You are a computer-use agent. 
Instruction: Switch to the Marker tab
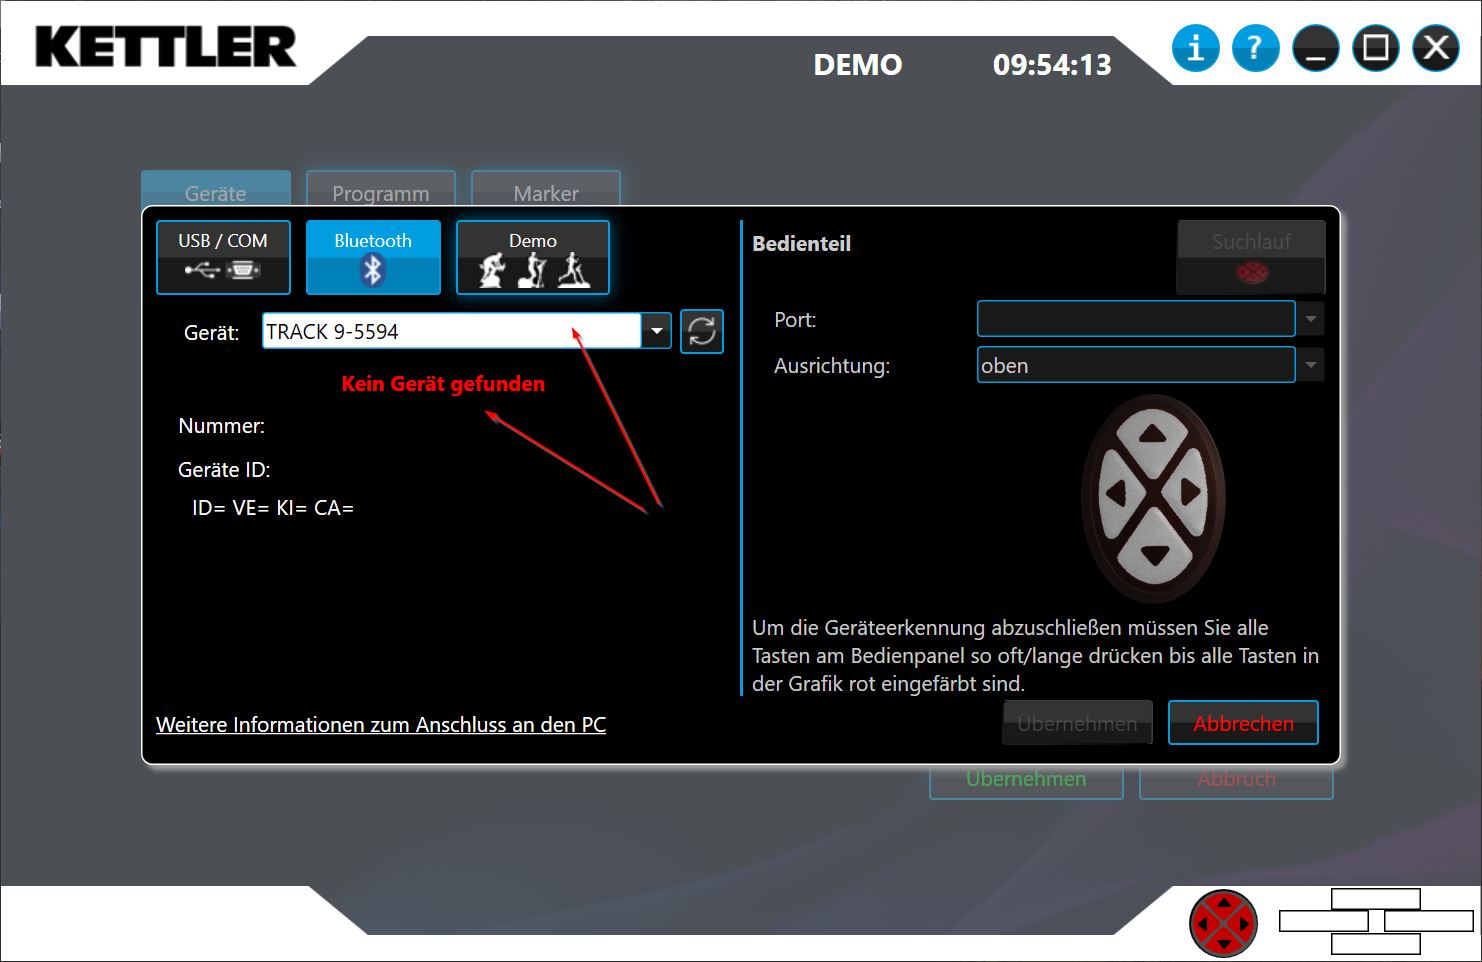coord(546,190)
